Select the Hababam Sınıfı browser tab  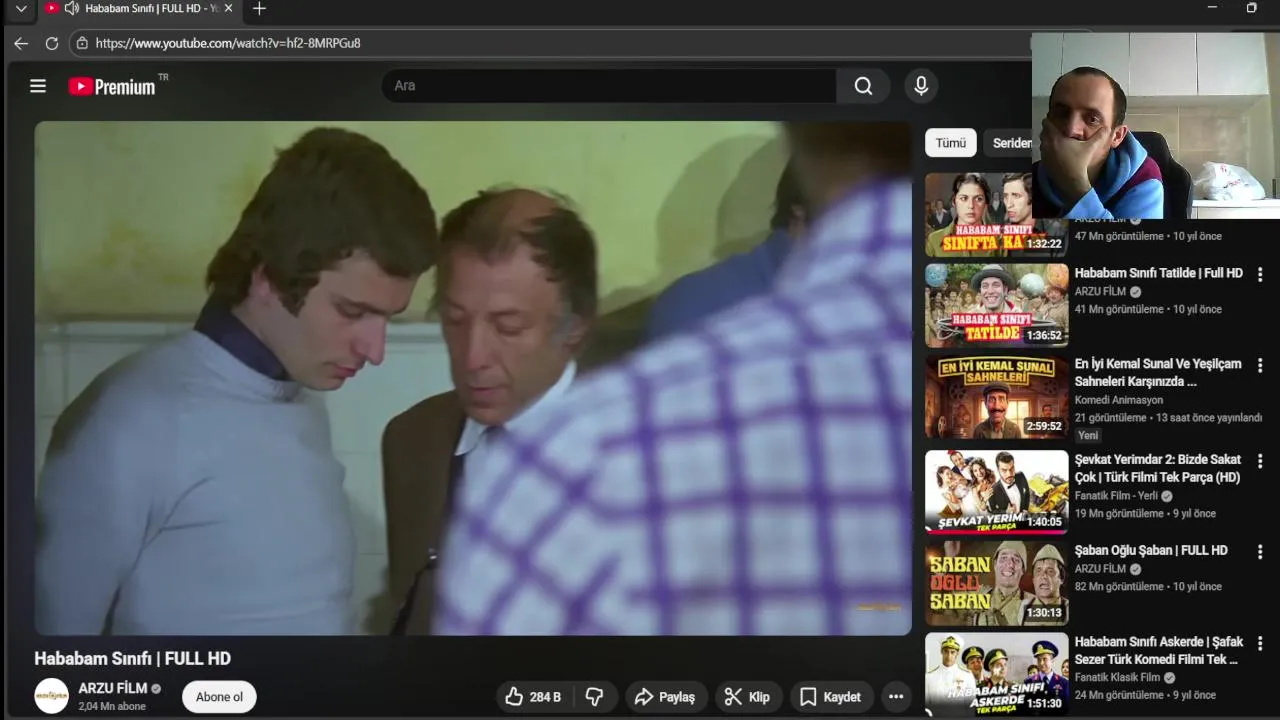click(x=140, y=9)
